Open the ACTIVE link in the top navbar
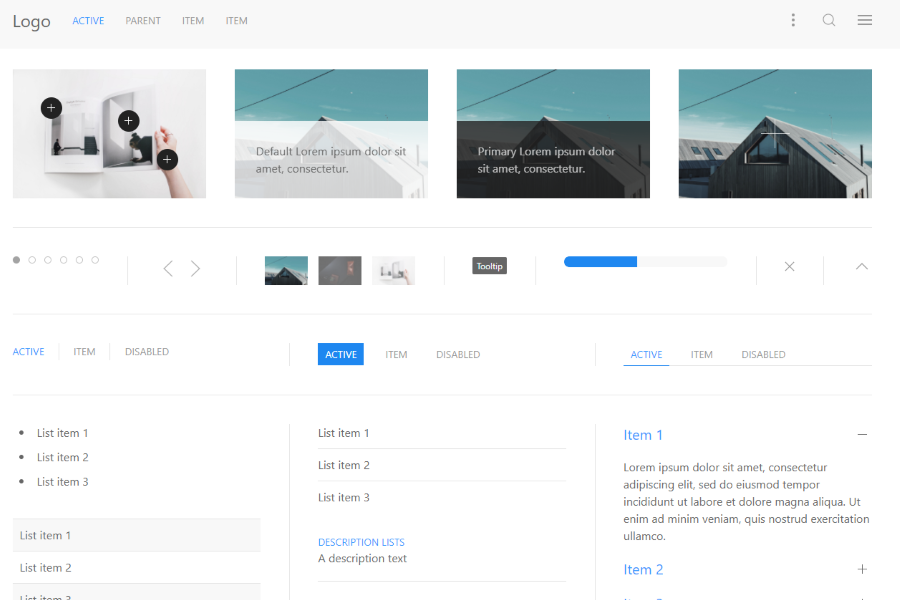The image size is (900, 600). 88,21
